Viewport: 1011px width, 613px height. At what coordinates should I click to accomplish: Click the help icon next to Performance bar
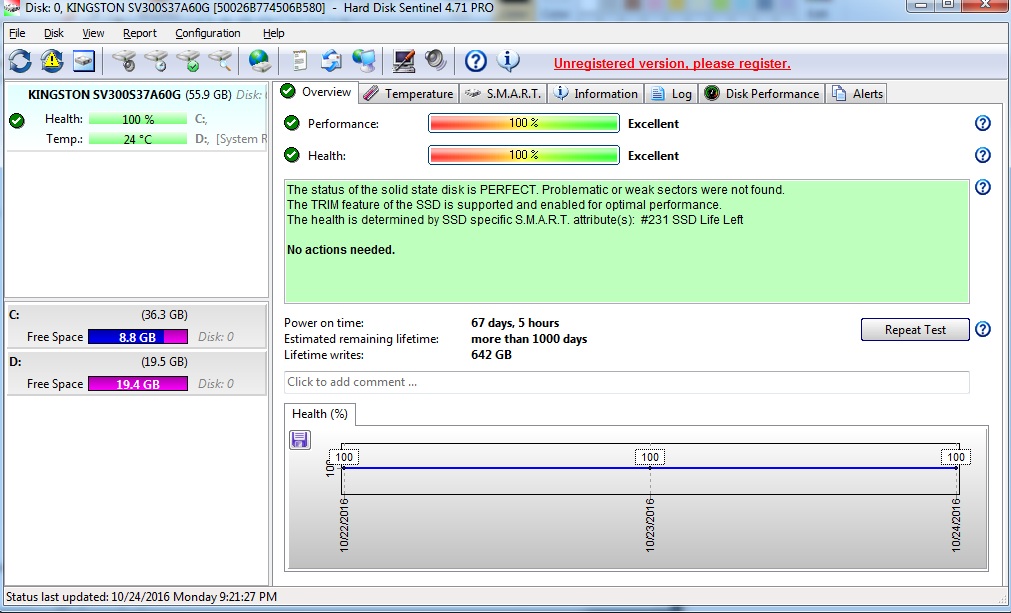(x=982, y=123)
